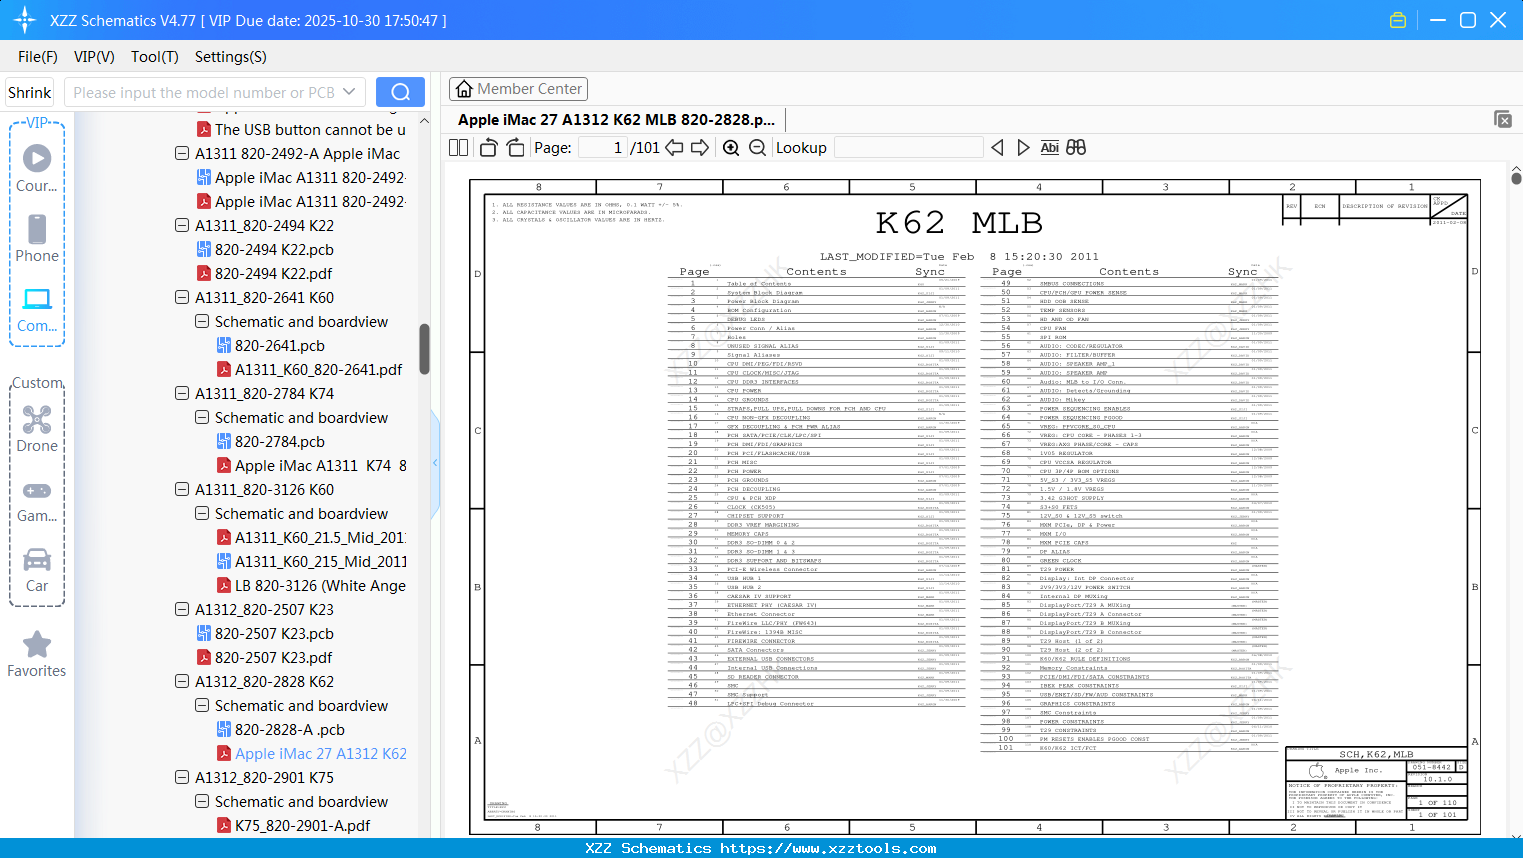The image size is (1523, 858).
Task: Rotate the page counterclockwise
Action: point(488,148)
